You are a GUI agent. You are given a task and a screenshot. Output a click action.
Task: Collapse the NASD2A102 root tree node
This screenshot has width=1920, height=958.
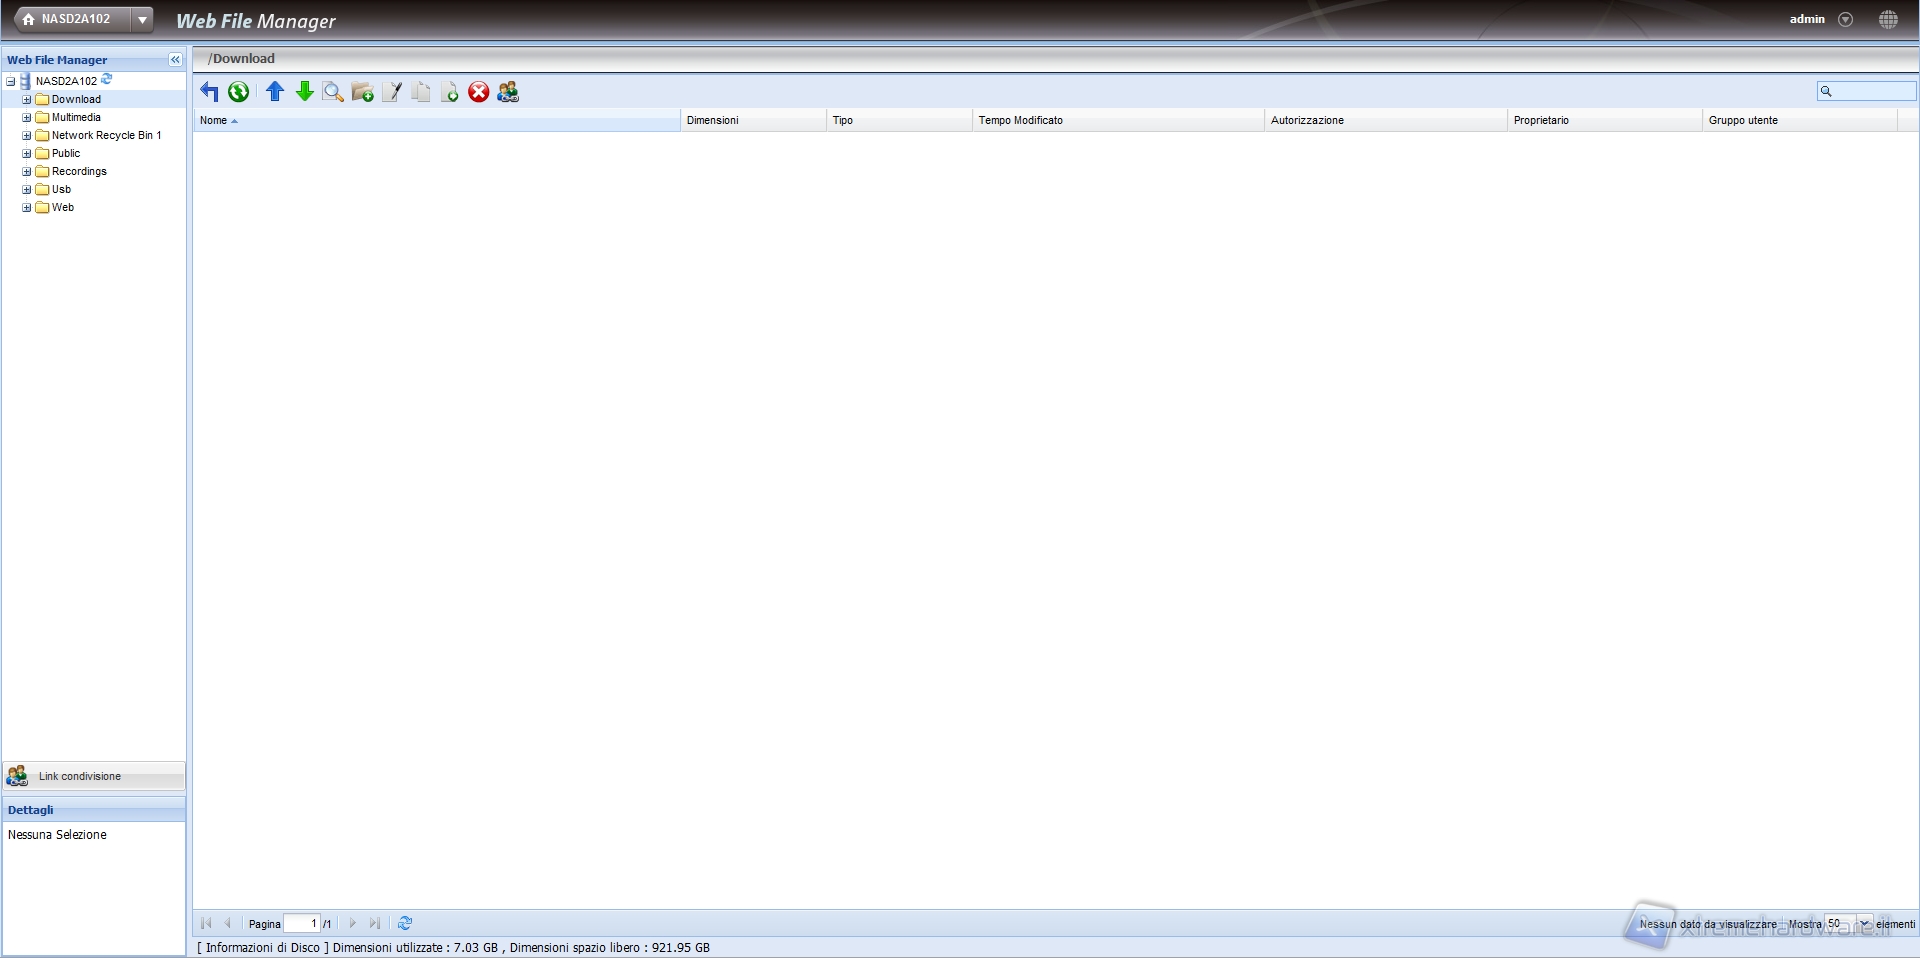pos(11,82)
